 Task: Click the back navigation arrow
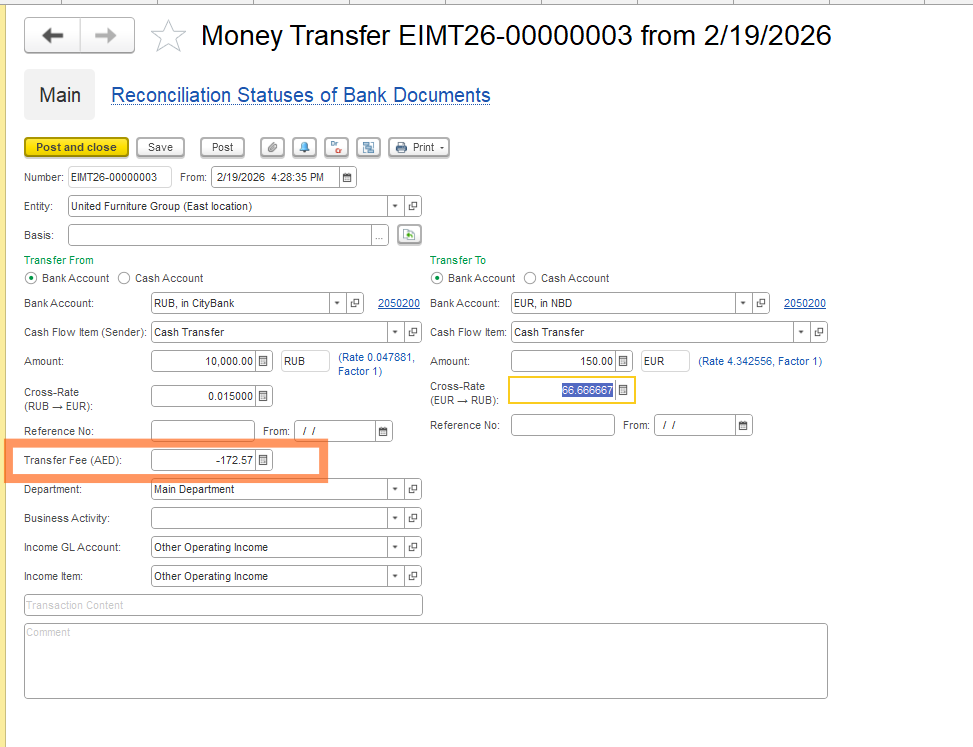click(x=52, y=36)
